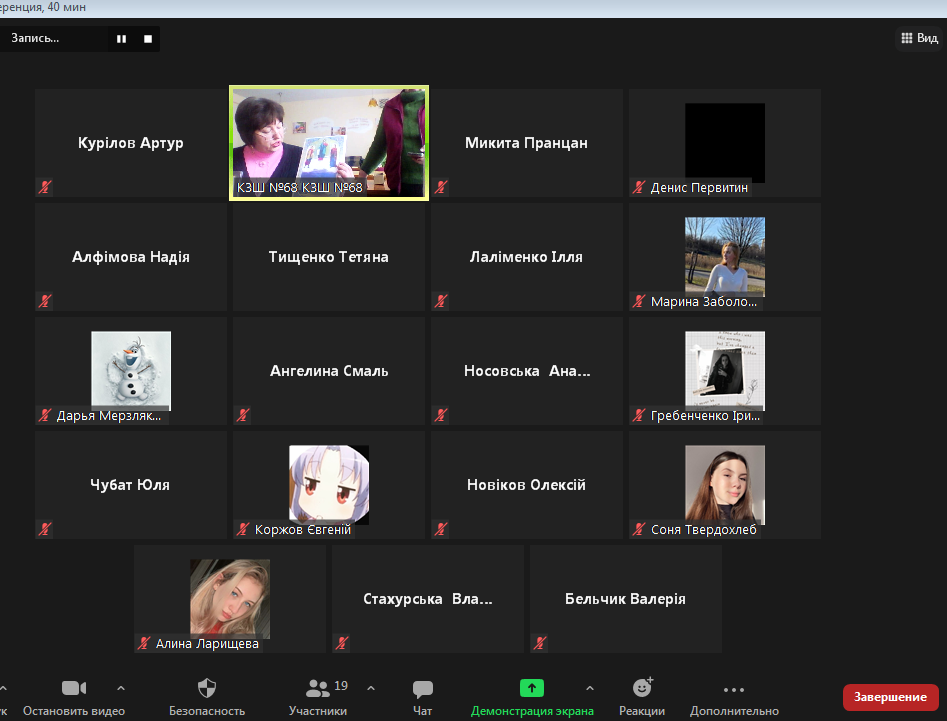Click the Бельчик Валерія name text
The width and height of the screenshot is (947, 721).
pyautogui.click(x=625, y=599)
